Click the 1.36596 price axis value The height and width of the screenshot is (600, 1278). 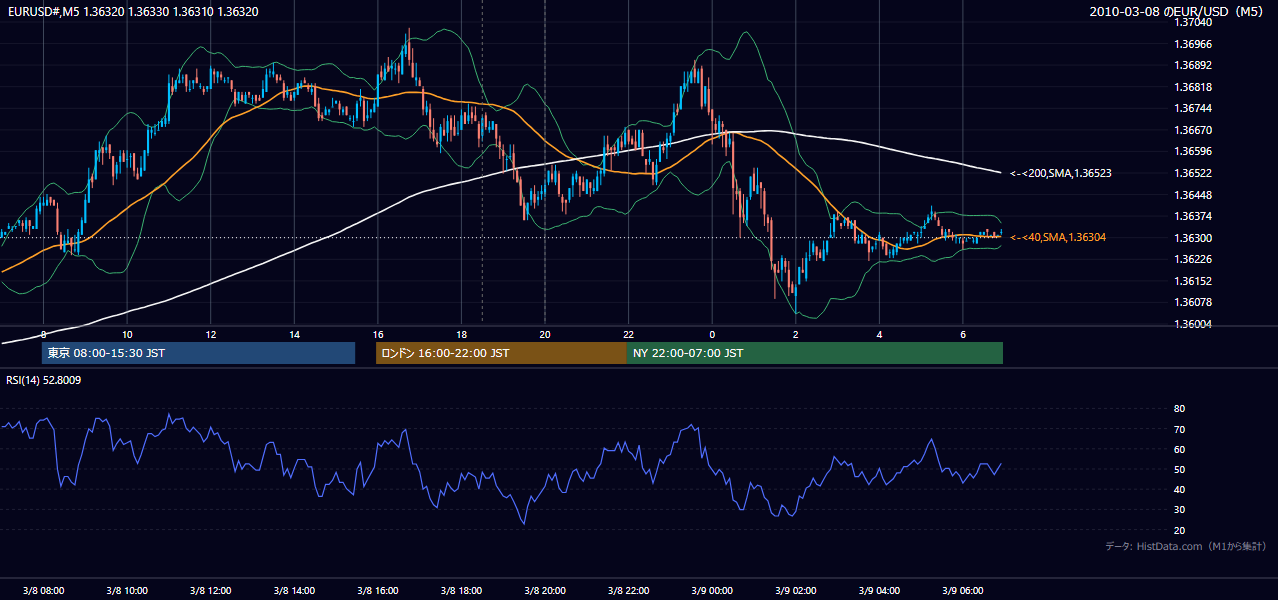point(1192,151)
